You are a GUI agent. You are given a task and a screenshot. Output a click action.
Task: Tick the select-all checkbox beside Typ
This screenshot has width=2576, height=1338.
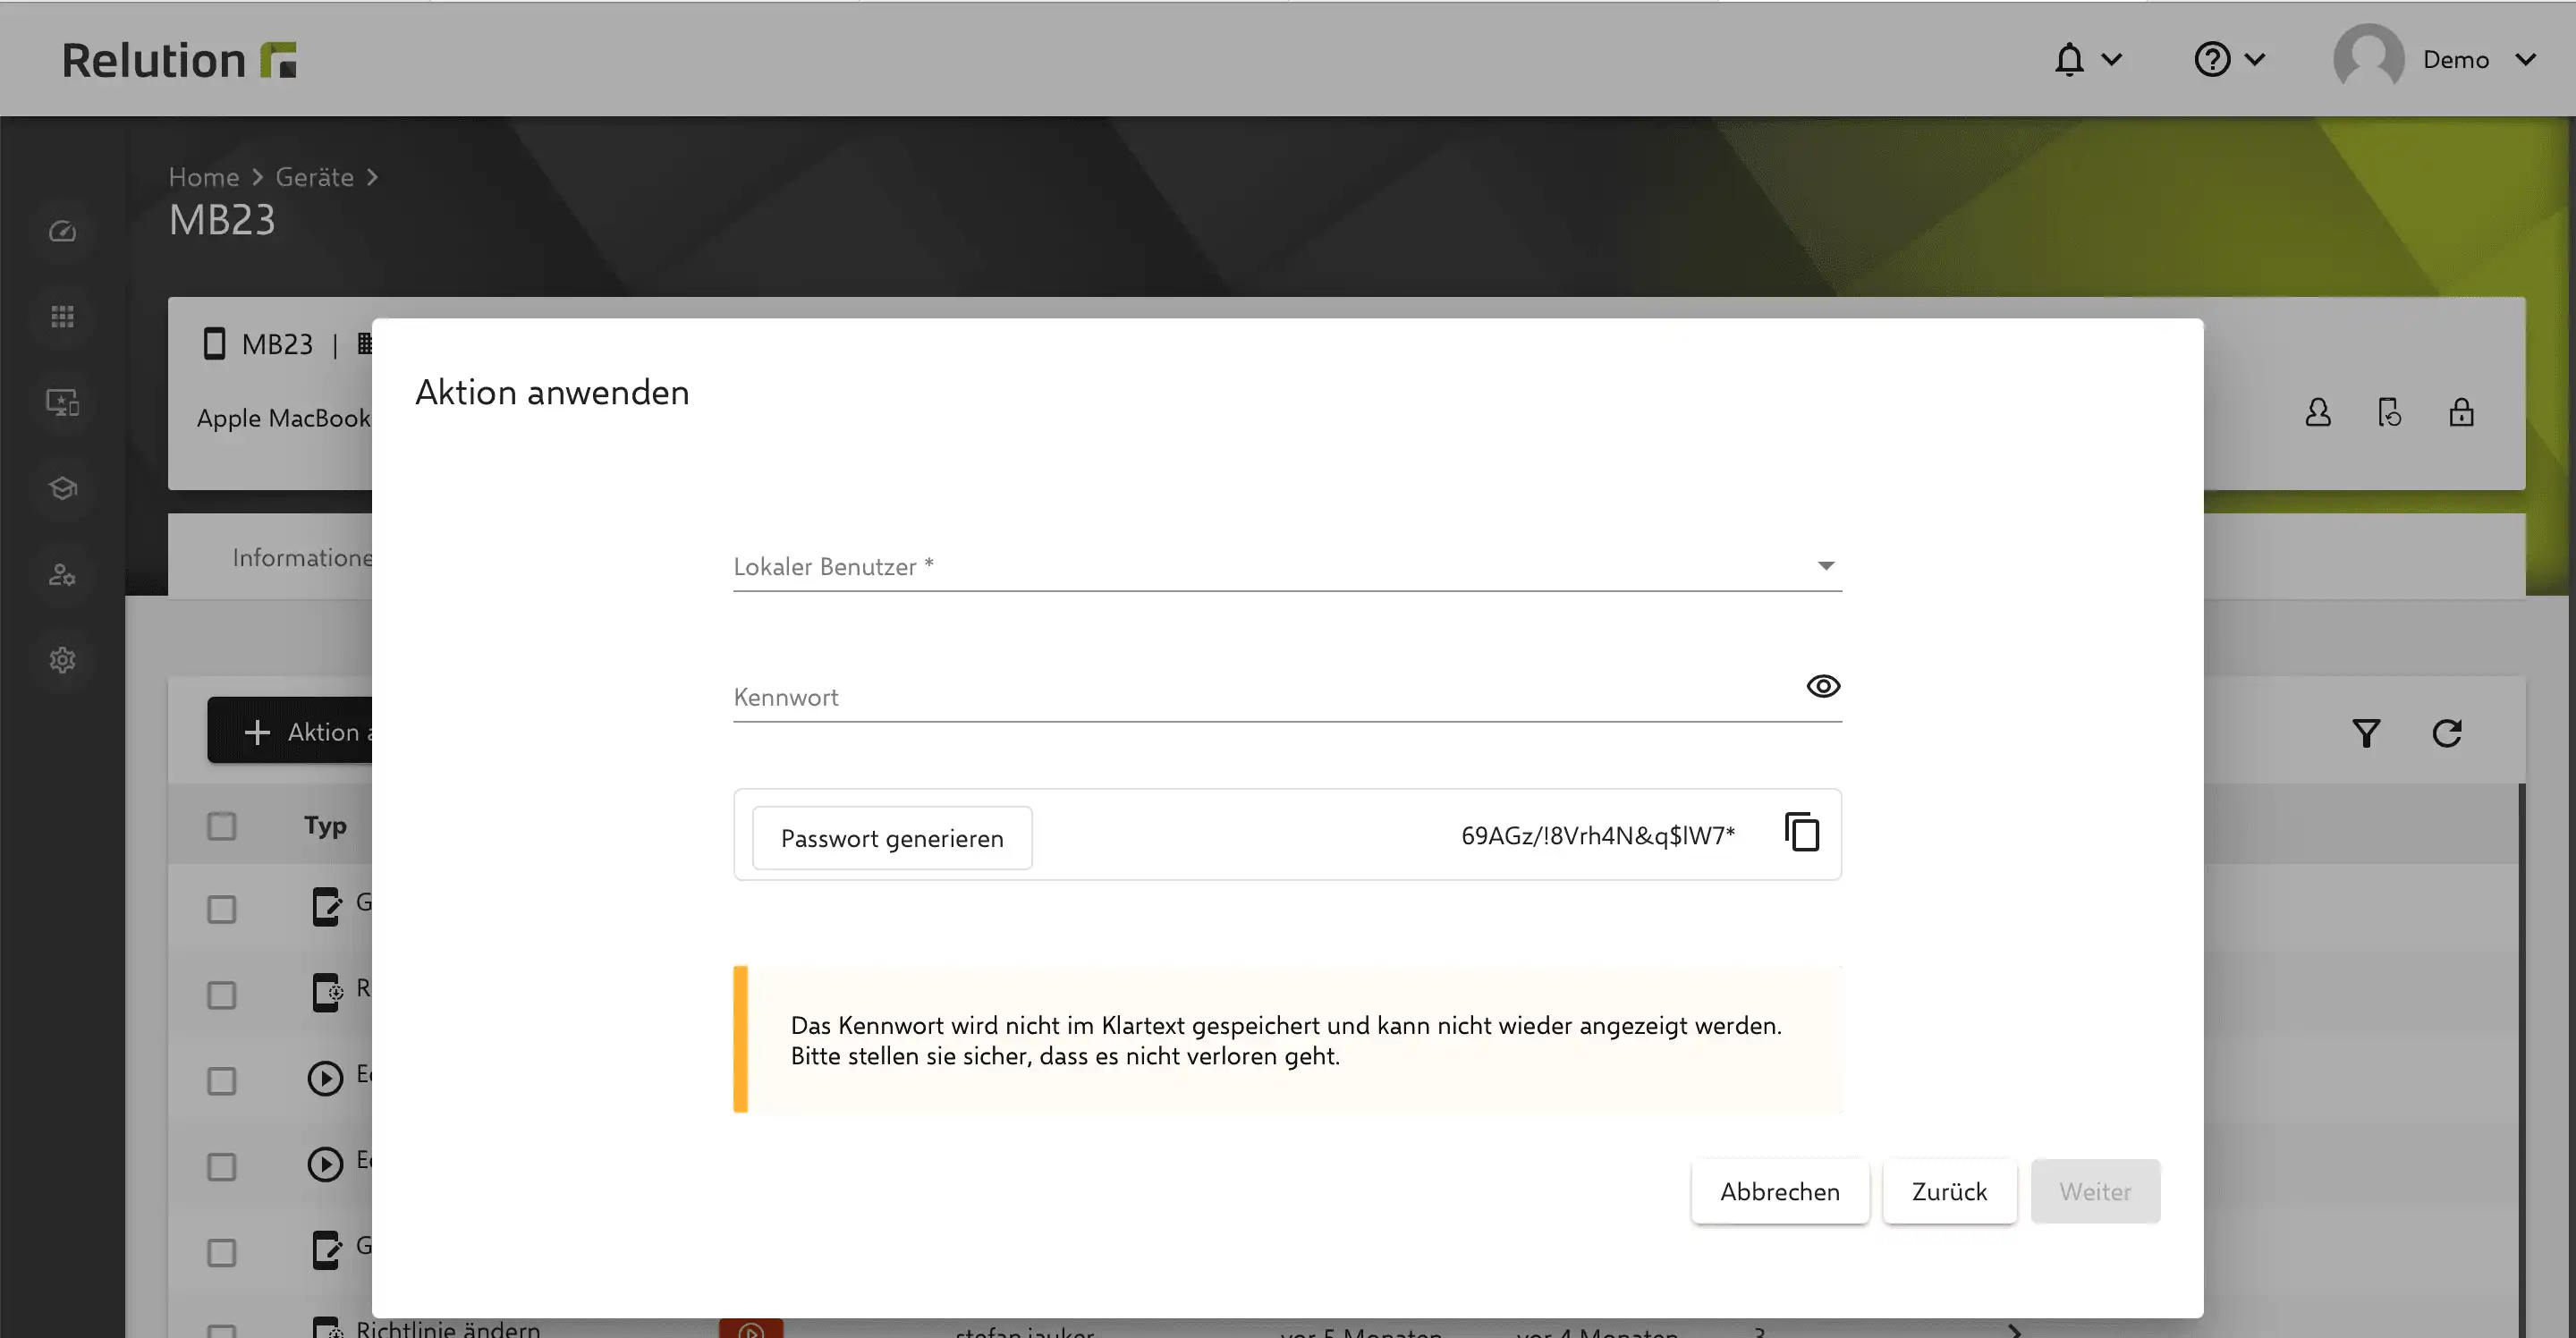click(x=222, y=826)
